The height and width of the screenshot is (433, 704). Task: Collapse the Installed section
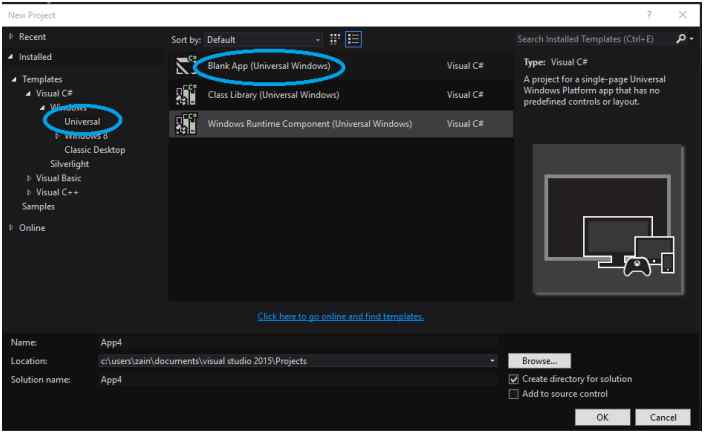tap(11, 57)
